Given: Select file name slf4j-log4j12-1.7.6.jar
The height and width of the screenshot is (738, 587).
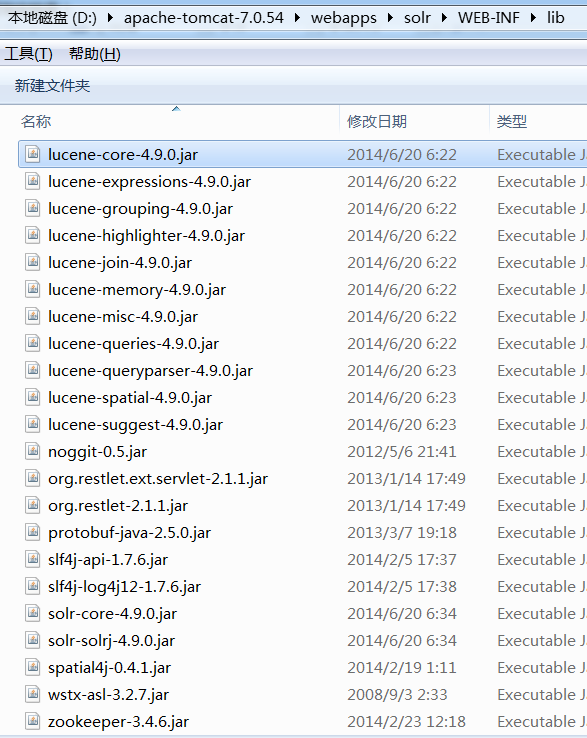Looking at the screenshot, I should pyautogui.click(x=124, y=587).
